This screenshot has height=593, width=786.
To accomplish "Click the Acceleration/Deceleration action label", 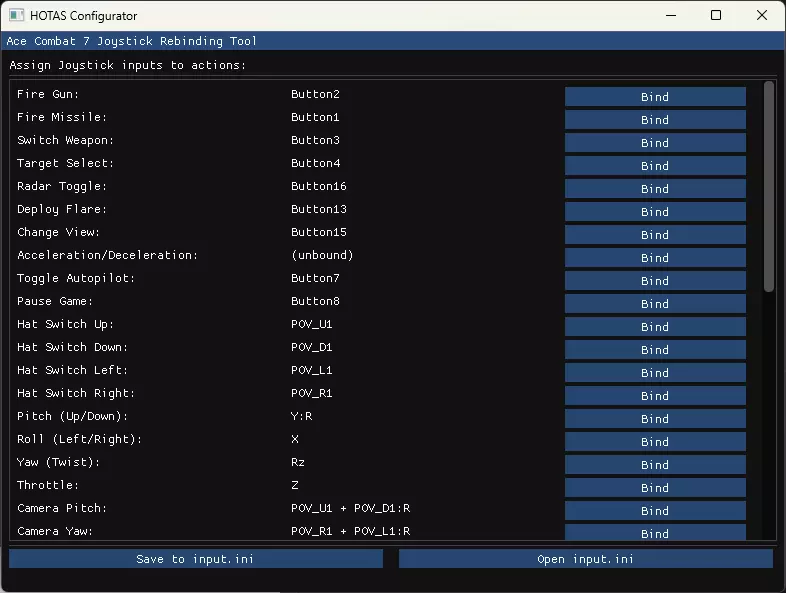I will [108, 255].
